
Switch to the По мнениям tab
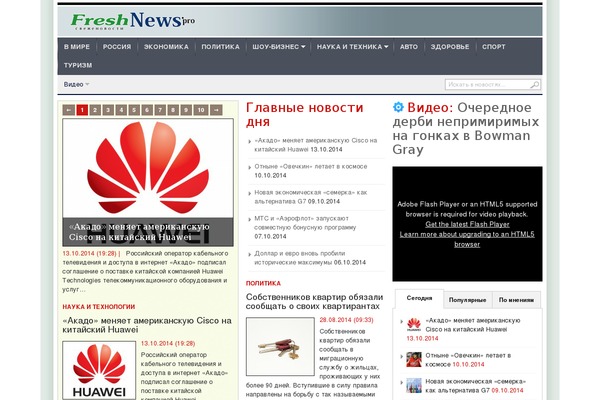coord(516,300)
